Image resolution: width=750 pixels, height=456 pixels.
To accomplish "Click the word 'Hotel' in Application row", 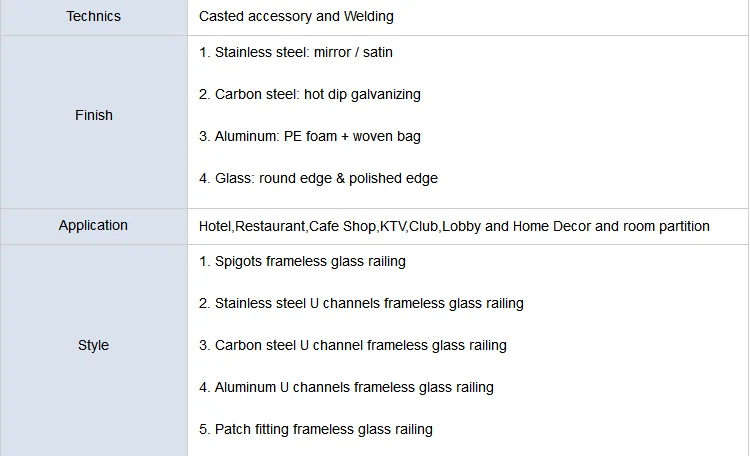I will tap(215, 226).
